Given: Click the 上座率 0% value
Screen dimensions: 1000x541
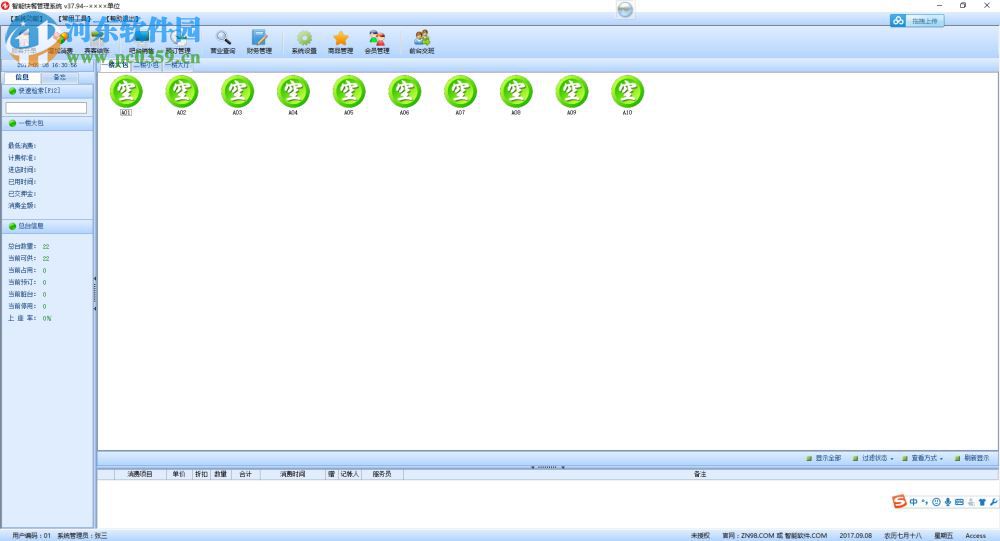Looking at the screenshot, I should click(47, 318).
